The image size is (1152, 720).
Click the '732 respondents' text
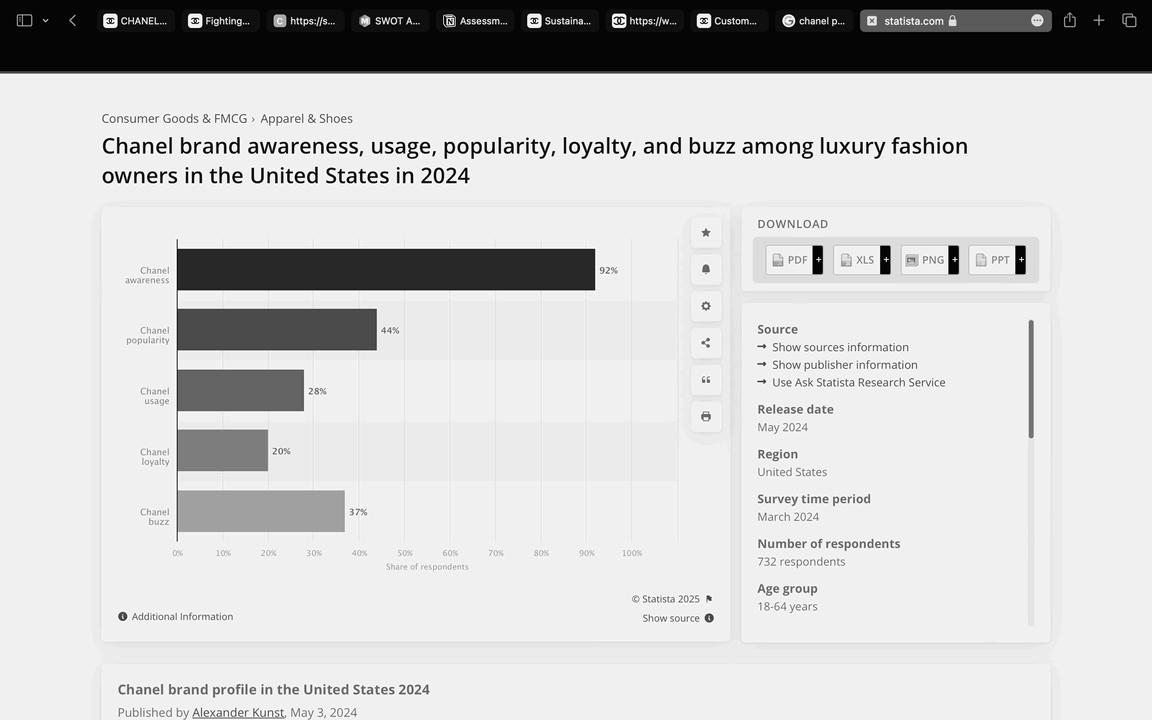point(802,562)
